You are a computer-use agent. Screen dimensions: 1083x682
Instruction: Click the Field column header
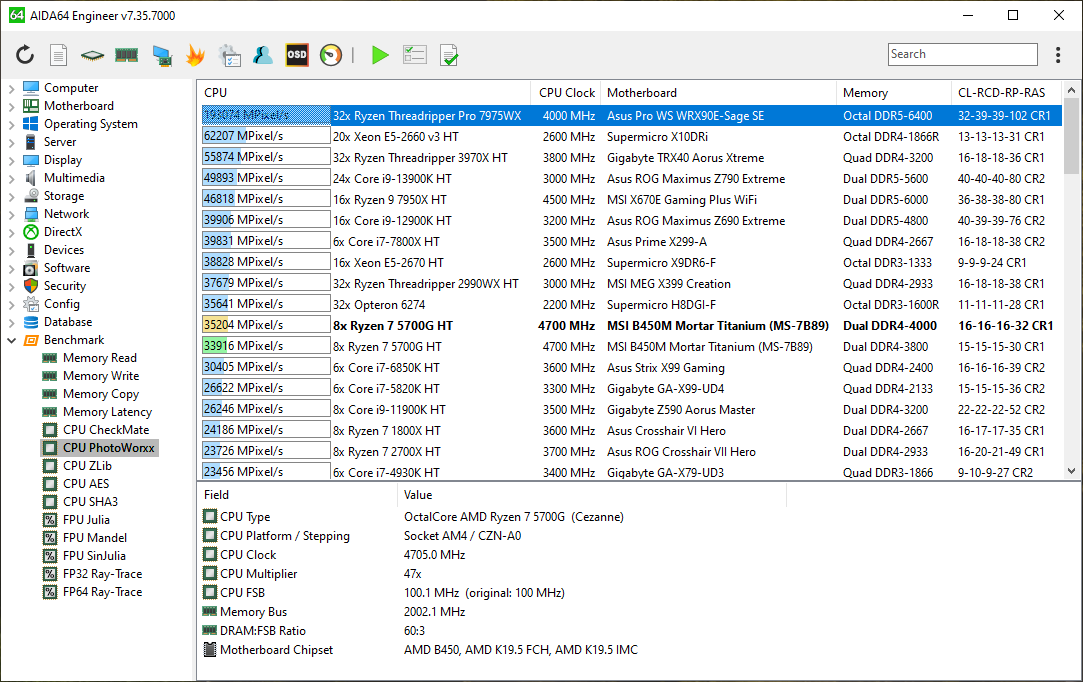point(297,495)
